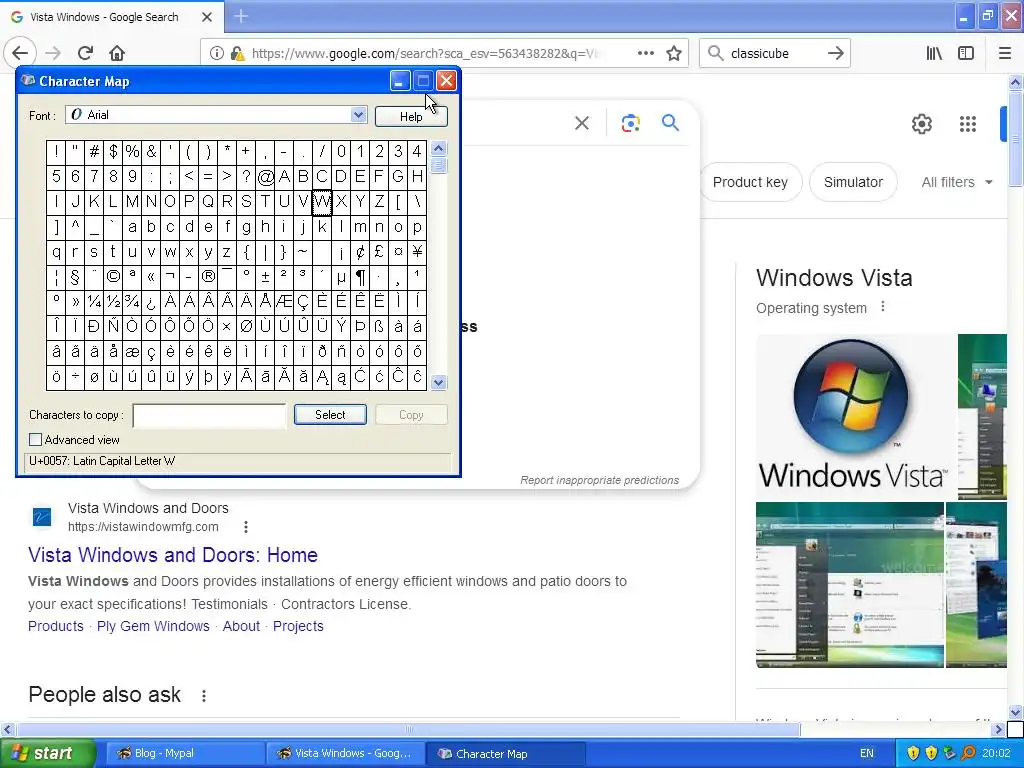Viewport: 1024px width, 768px height.
Task: Click Report inappropriate predictions link
Action: 600,480
